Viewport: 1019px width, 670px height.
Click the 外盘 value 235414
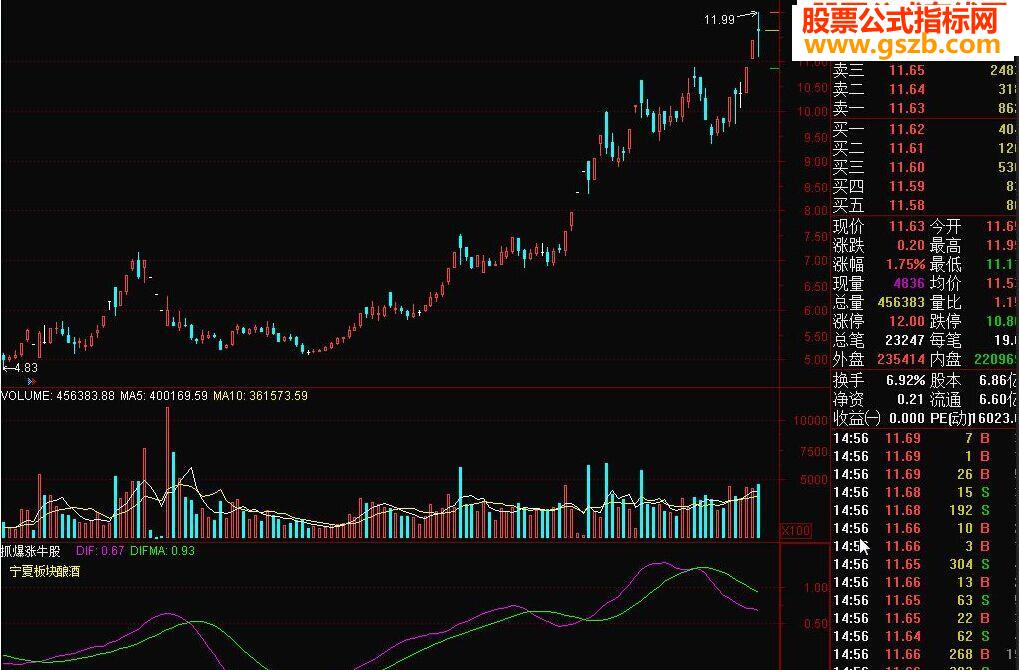tap(901, 359)
